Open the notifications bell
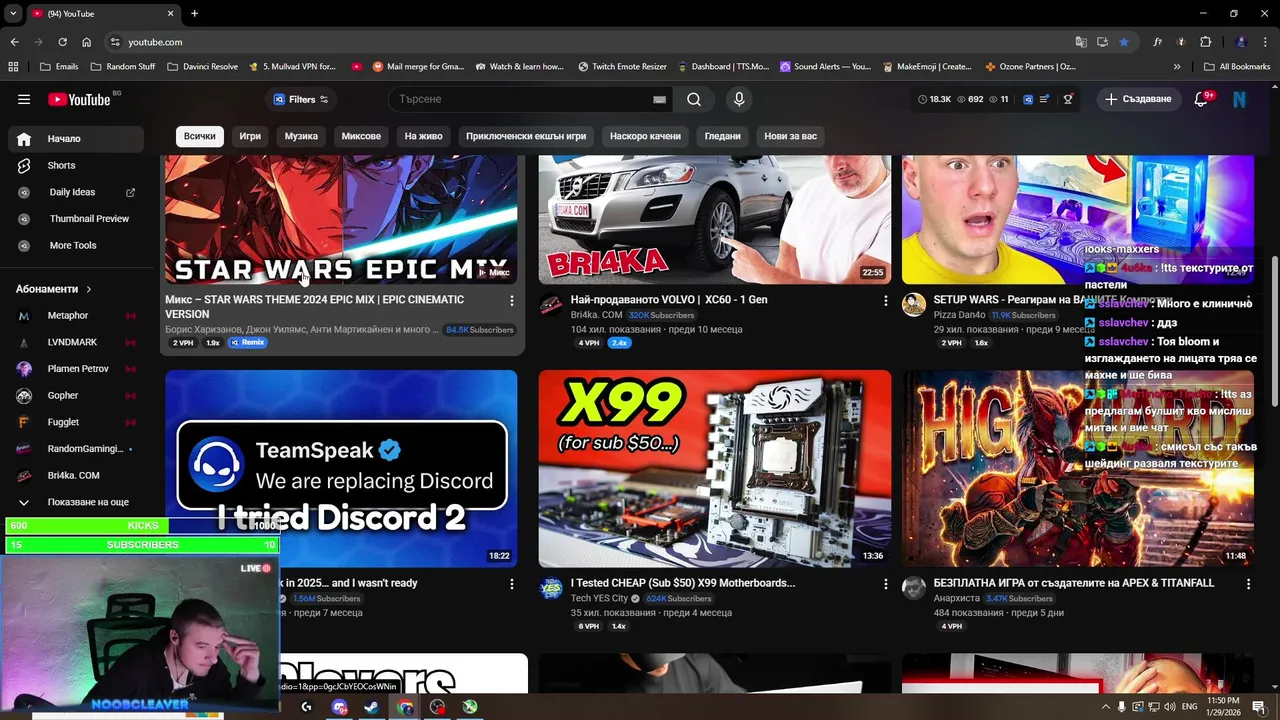Viewport: 1280px width, 720px height. tap(1202, 99)
